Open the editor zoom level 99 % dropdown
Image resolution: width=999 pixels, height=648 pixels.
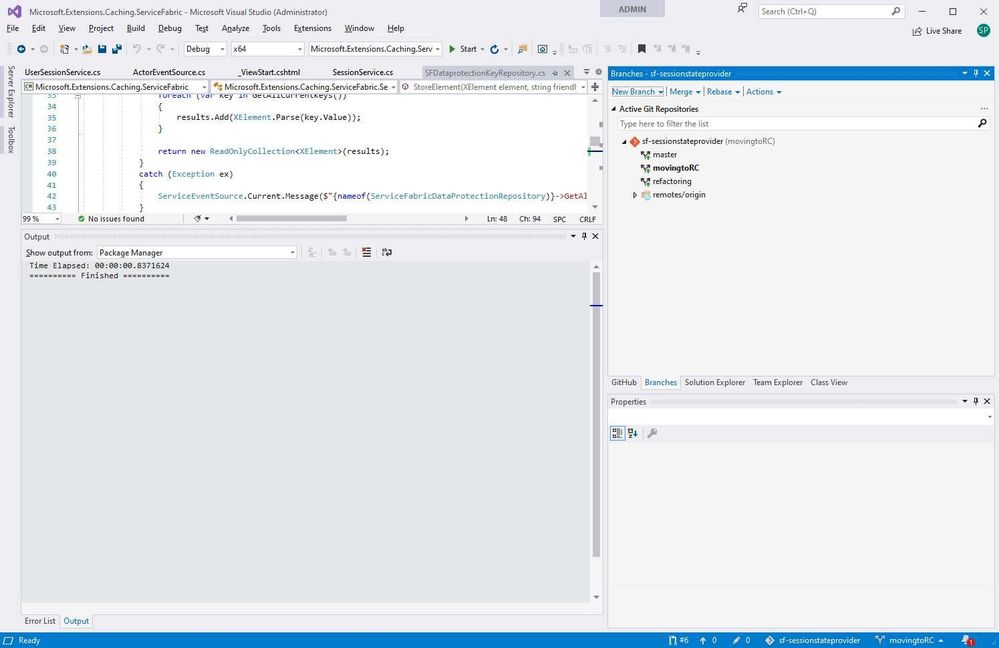click(x=41, y=219)
